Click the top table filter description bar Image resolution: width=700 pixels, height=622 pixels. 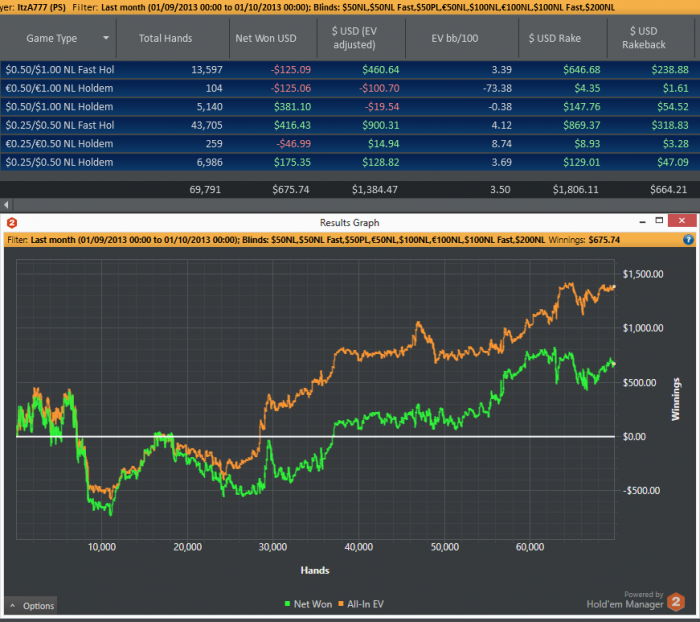click(350, 7)
